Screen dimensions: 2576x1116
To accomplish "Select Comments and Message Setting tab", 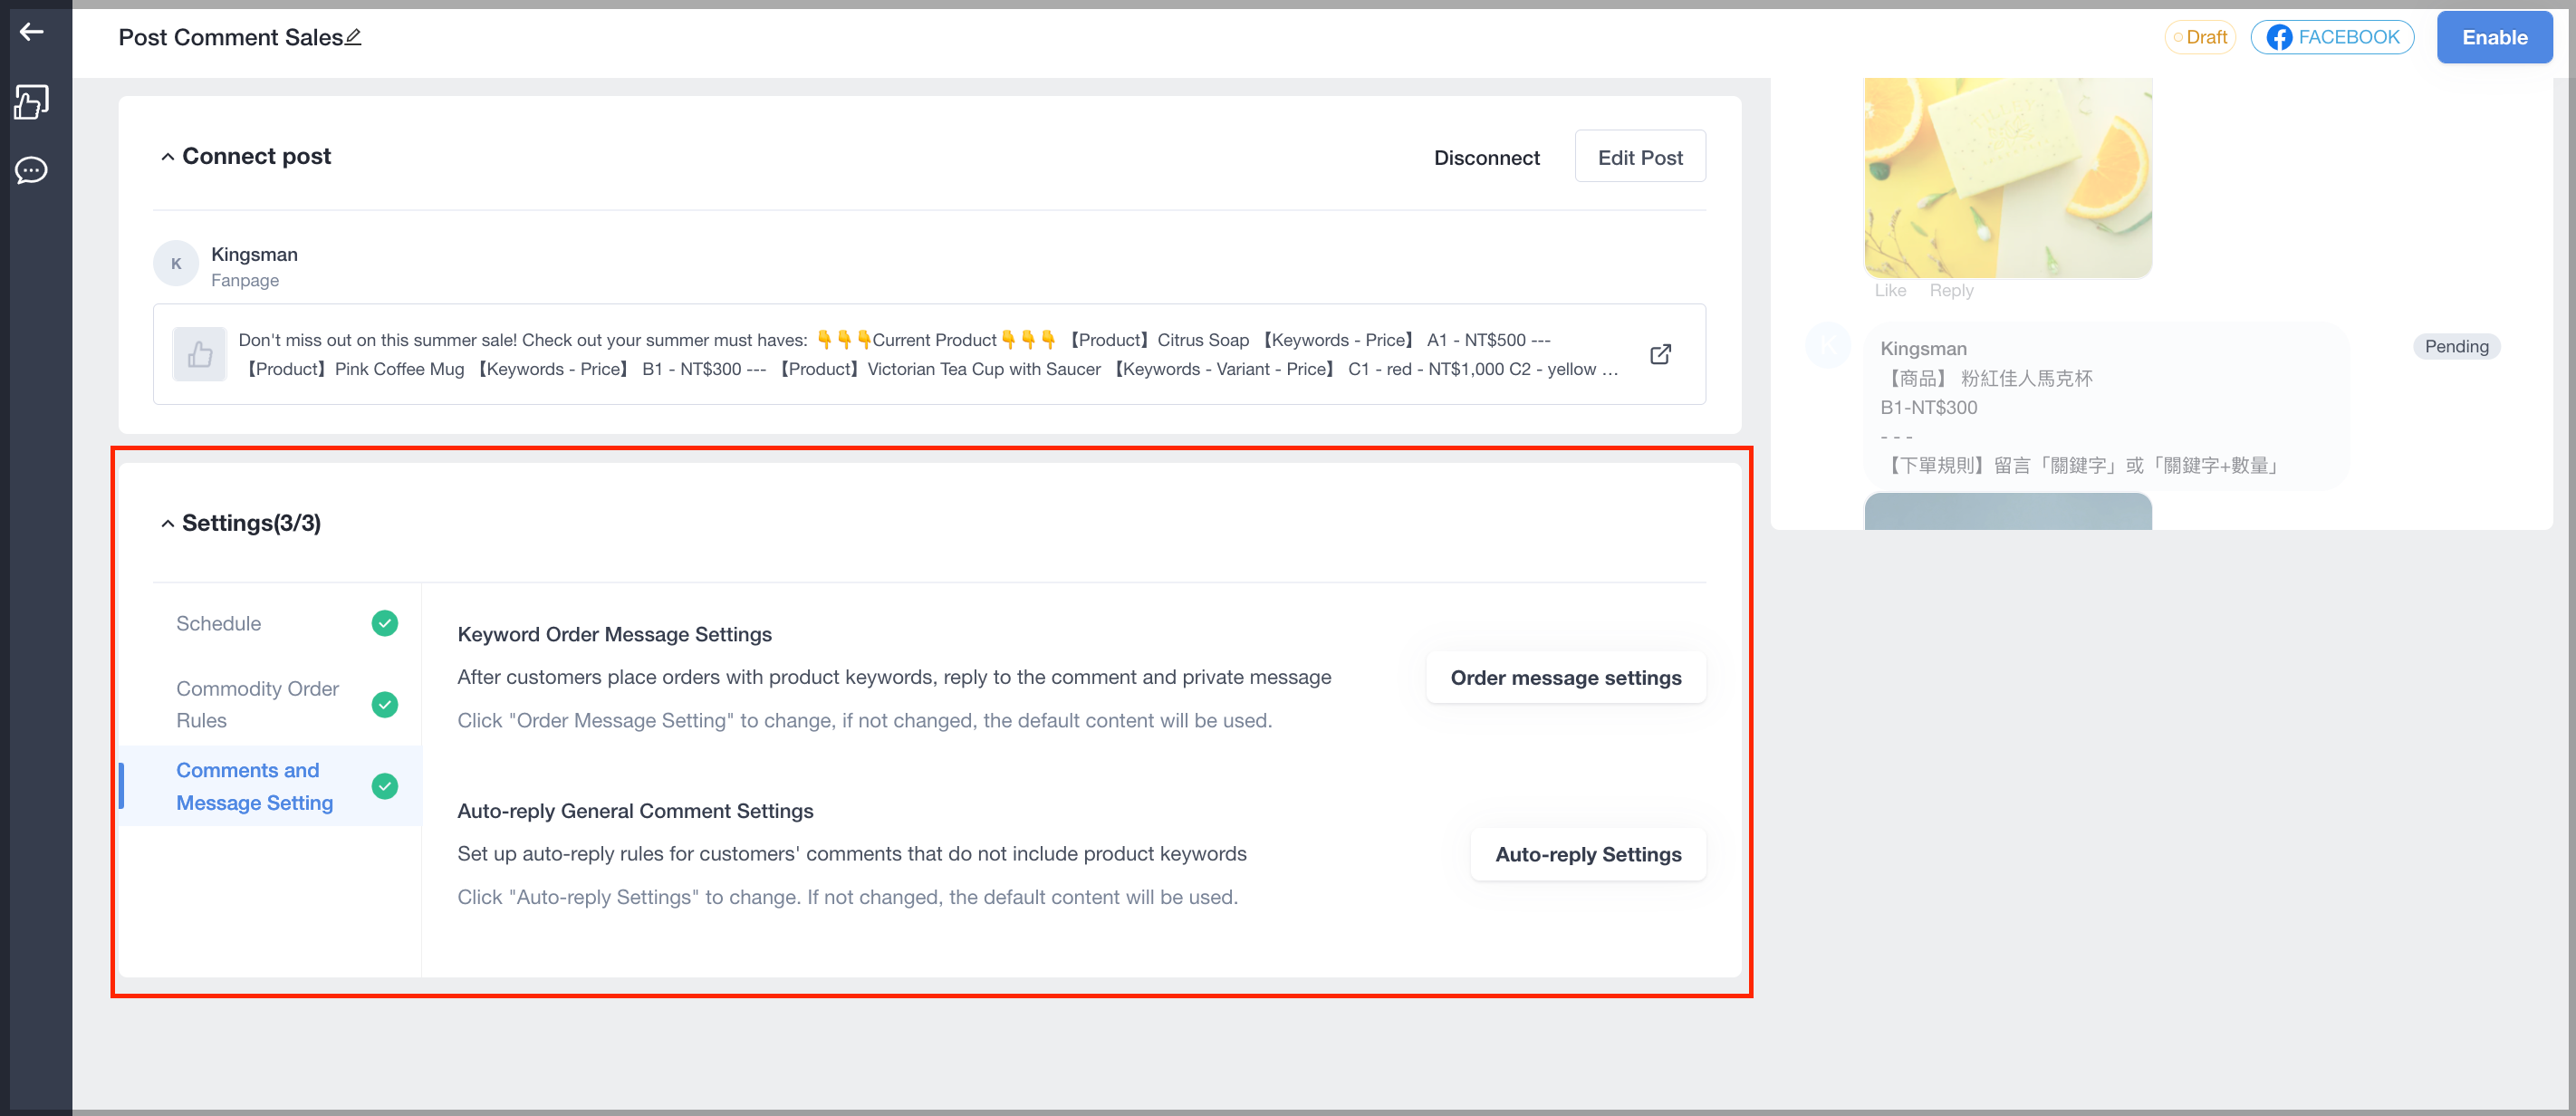I will [x=271, y=786].
